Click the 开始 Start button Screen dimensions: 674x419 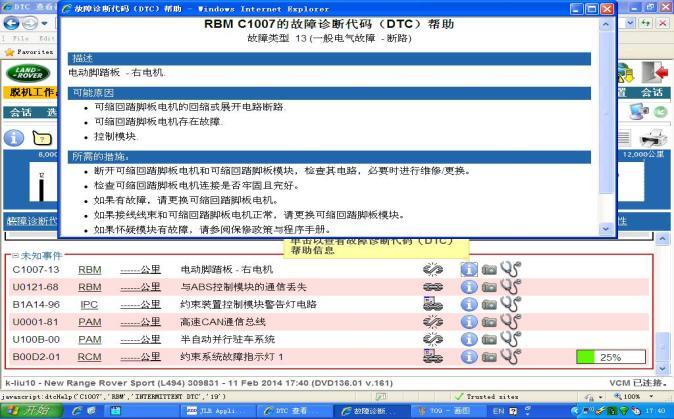[31, 410]
